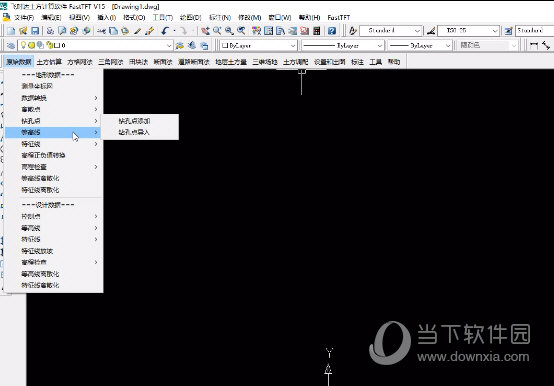554x386 pixels.
Task: Click the Linear Dimension icon
Action: [x=534, y=45]
